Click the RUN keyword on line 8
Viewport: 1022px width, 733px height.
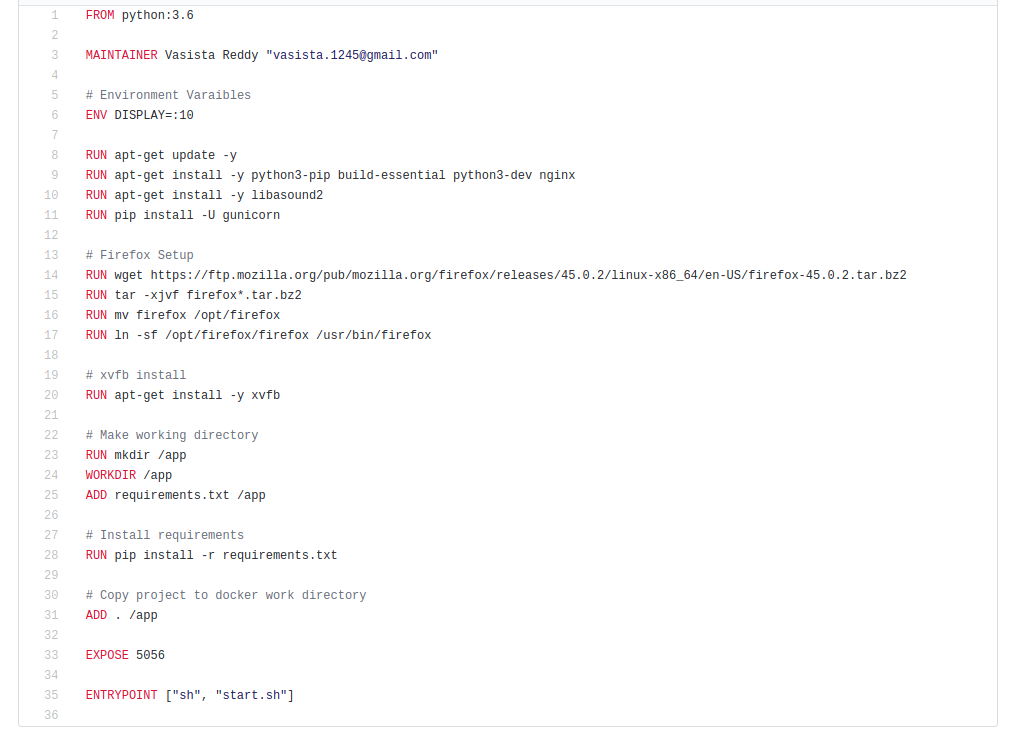(x=95, y=155)
